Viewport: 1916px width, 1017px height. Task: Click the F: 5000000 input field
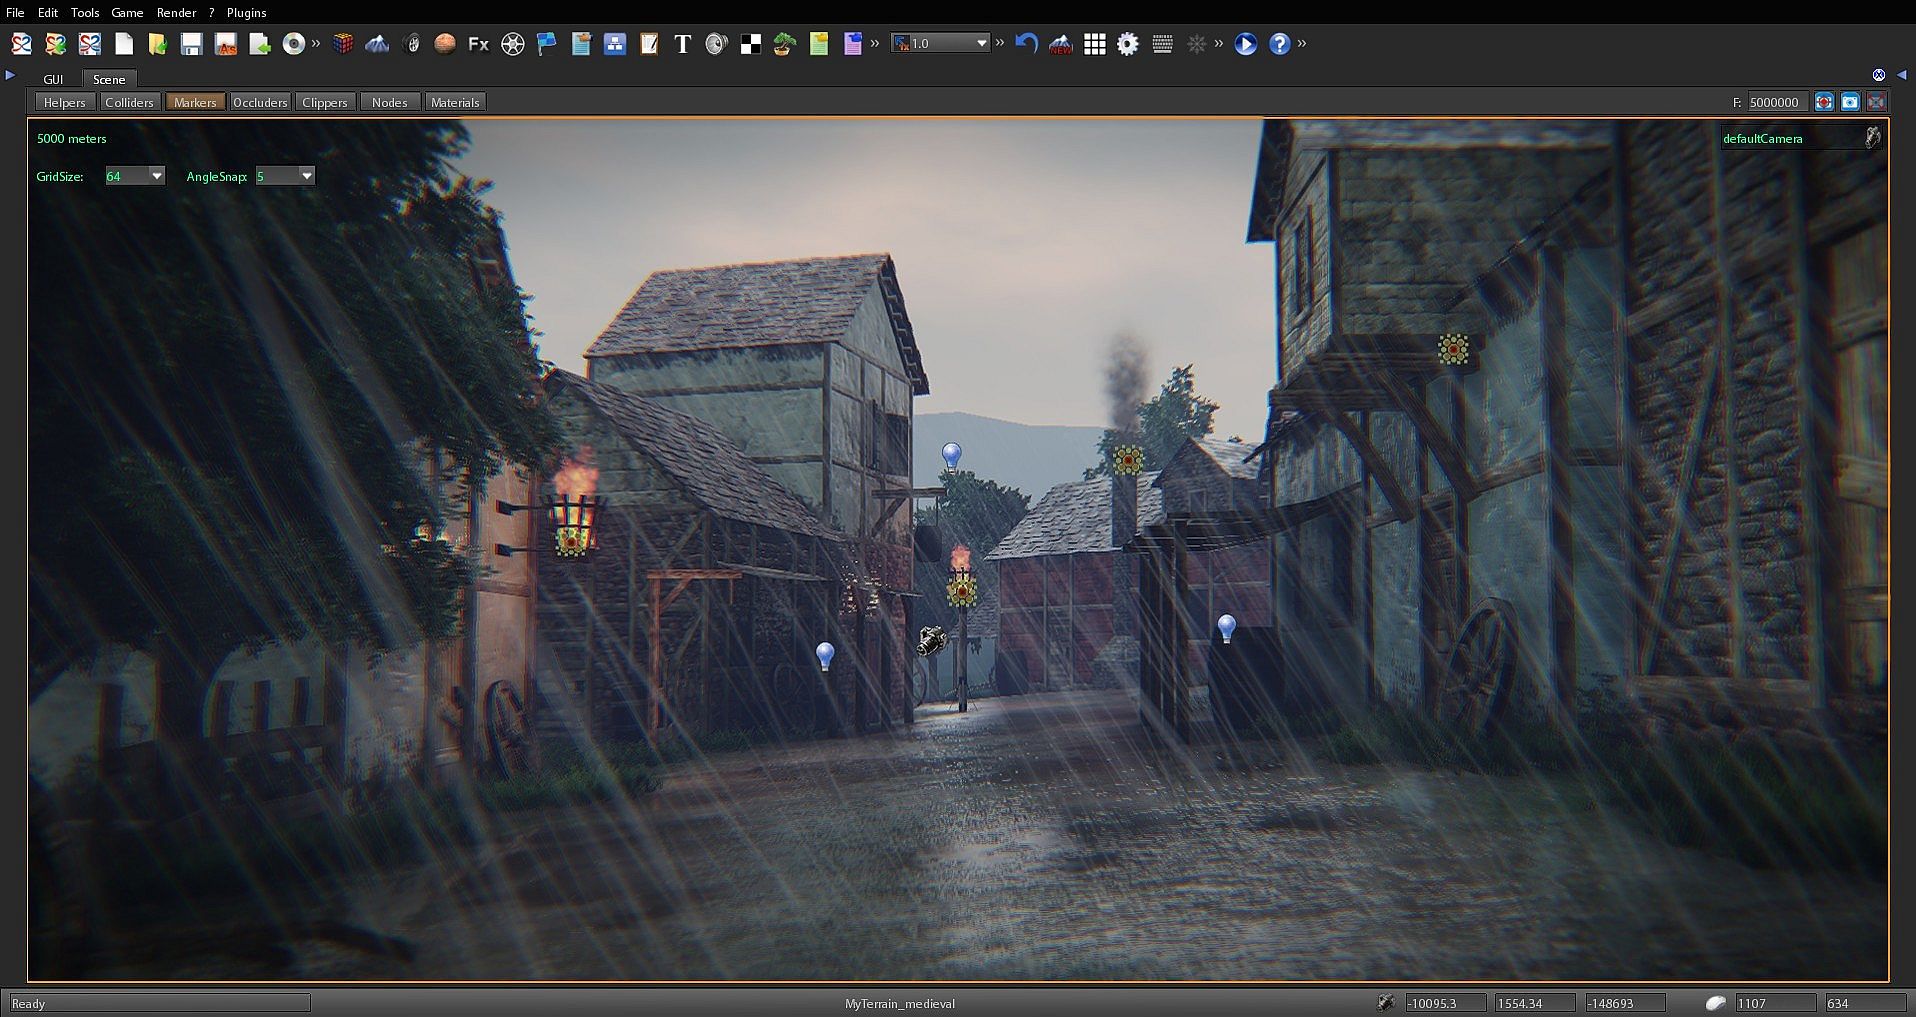(1776, 102)
